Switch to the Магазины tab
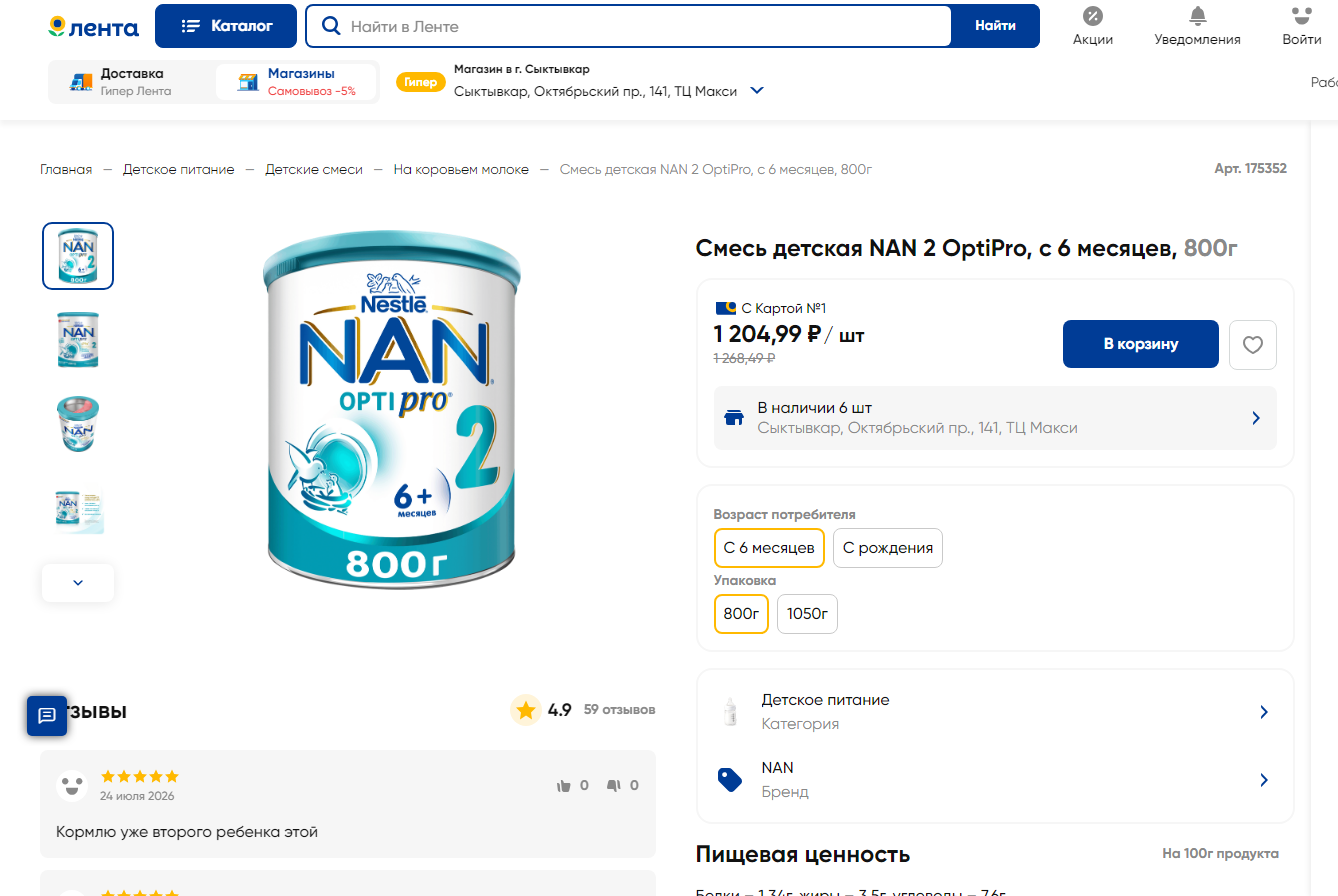Screen dimensions: 1338x896 [x=296, y=82]
